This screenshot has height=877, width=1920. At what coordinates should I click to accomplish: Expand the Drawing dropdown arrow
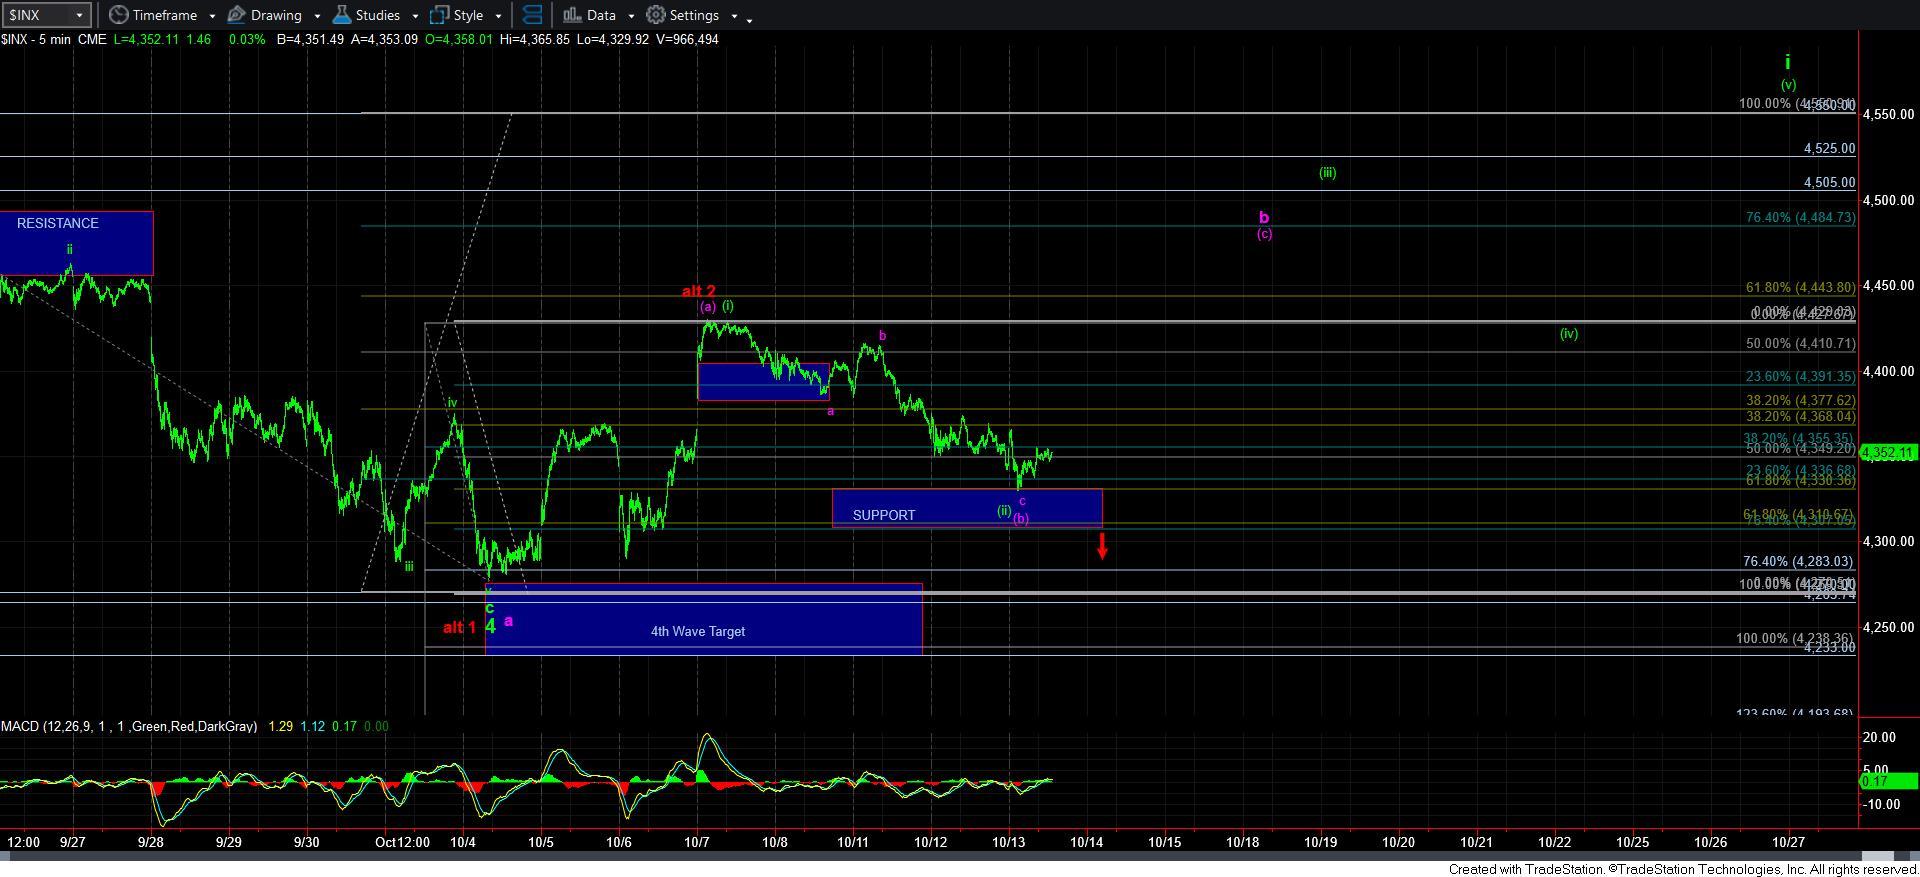tap(317, 16)
